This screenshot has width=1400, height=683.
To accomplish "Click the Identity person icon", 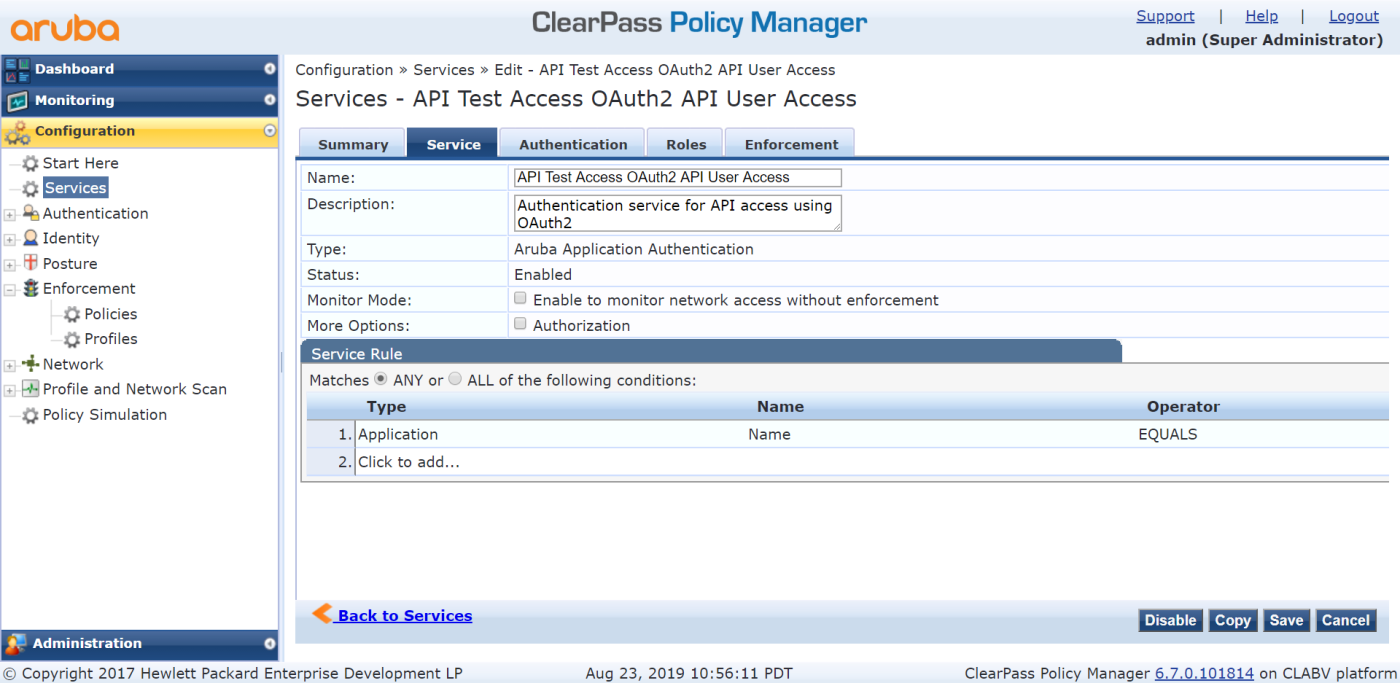I will point(31,238).
